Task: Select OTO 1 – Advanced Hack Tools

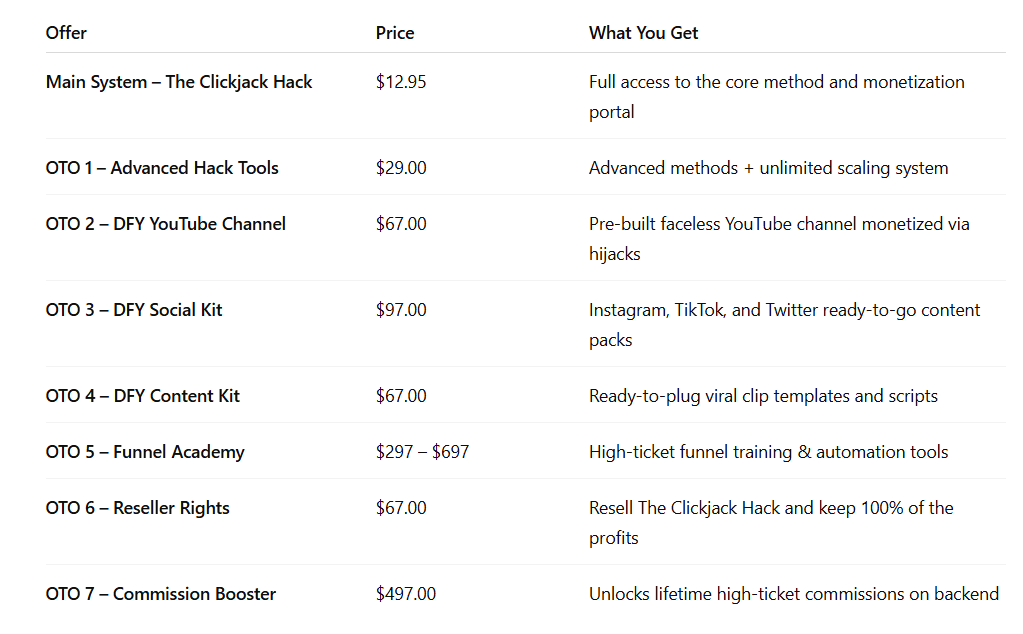Action: click(x=162, y=168)
